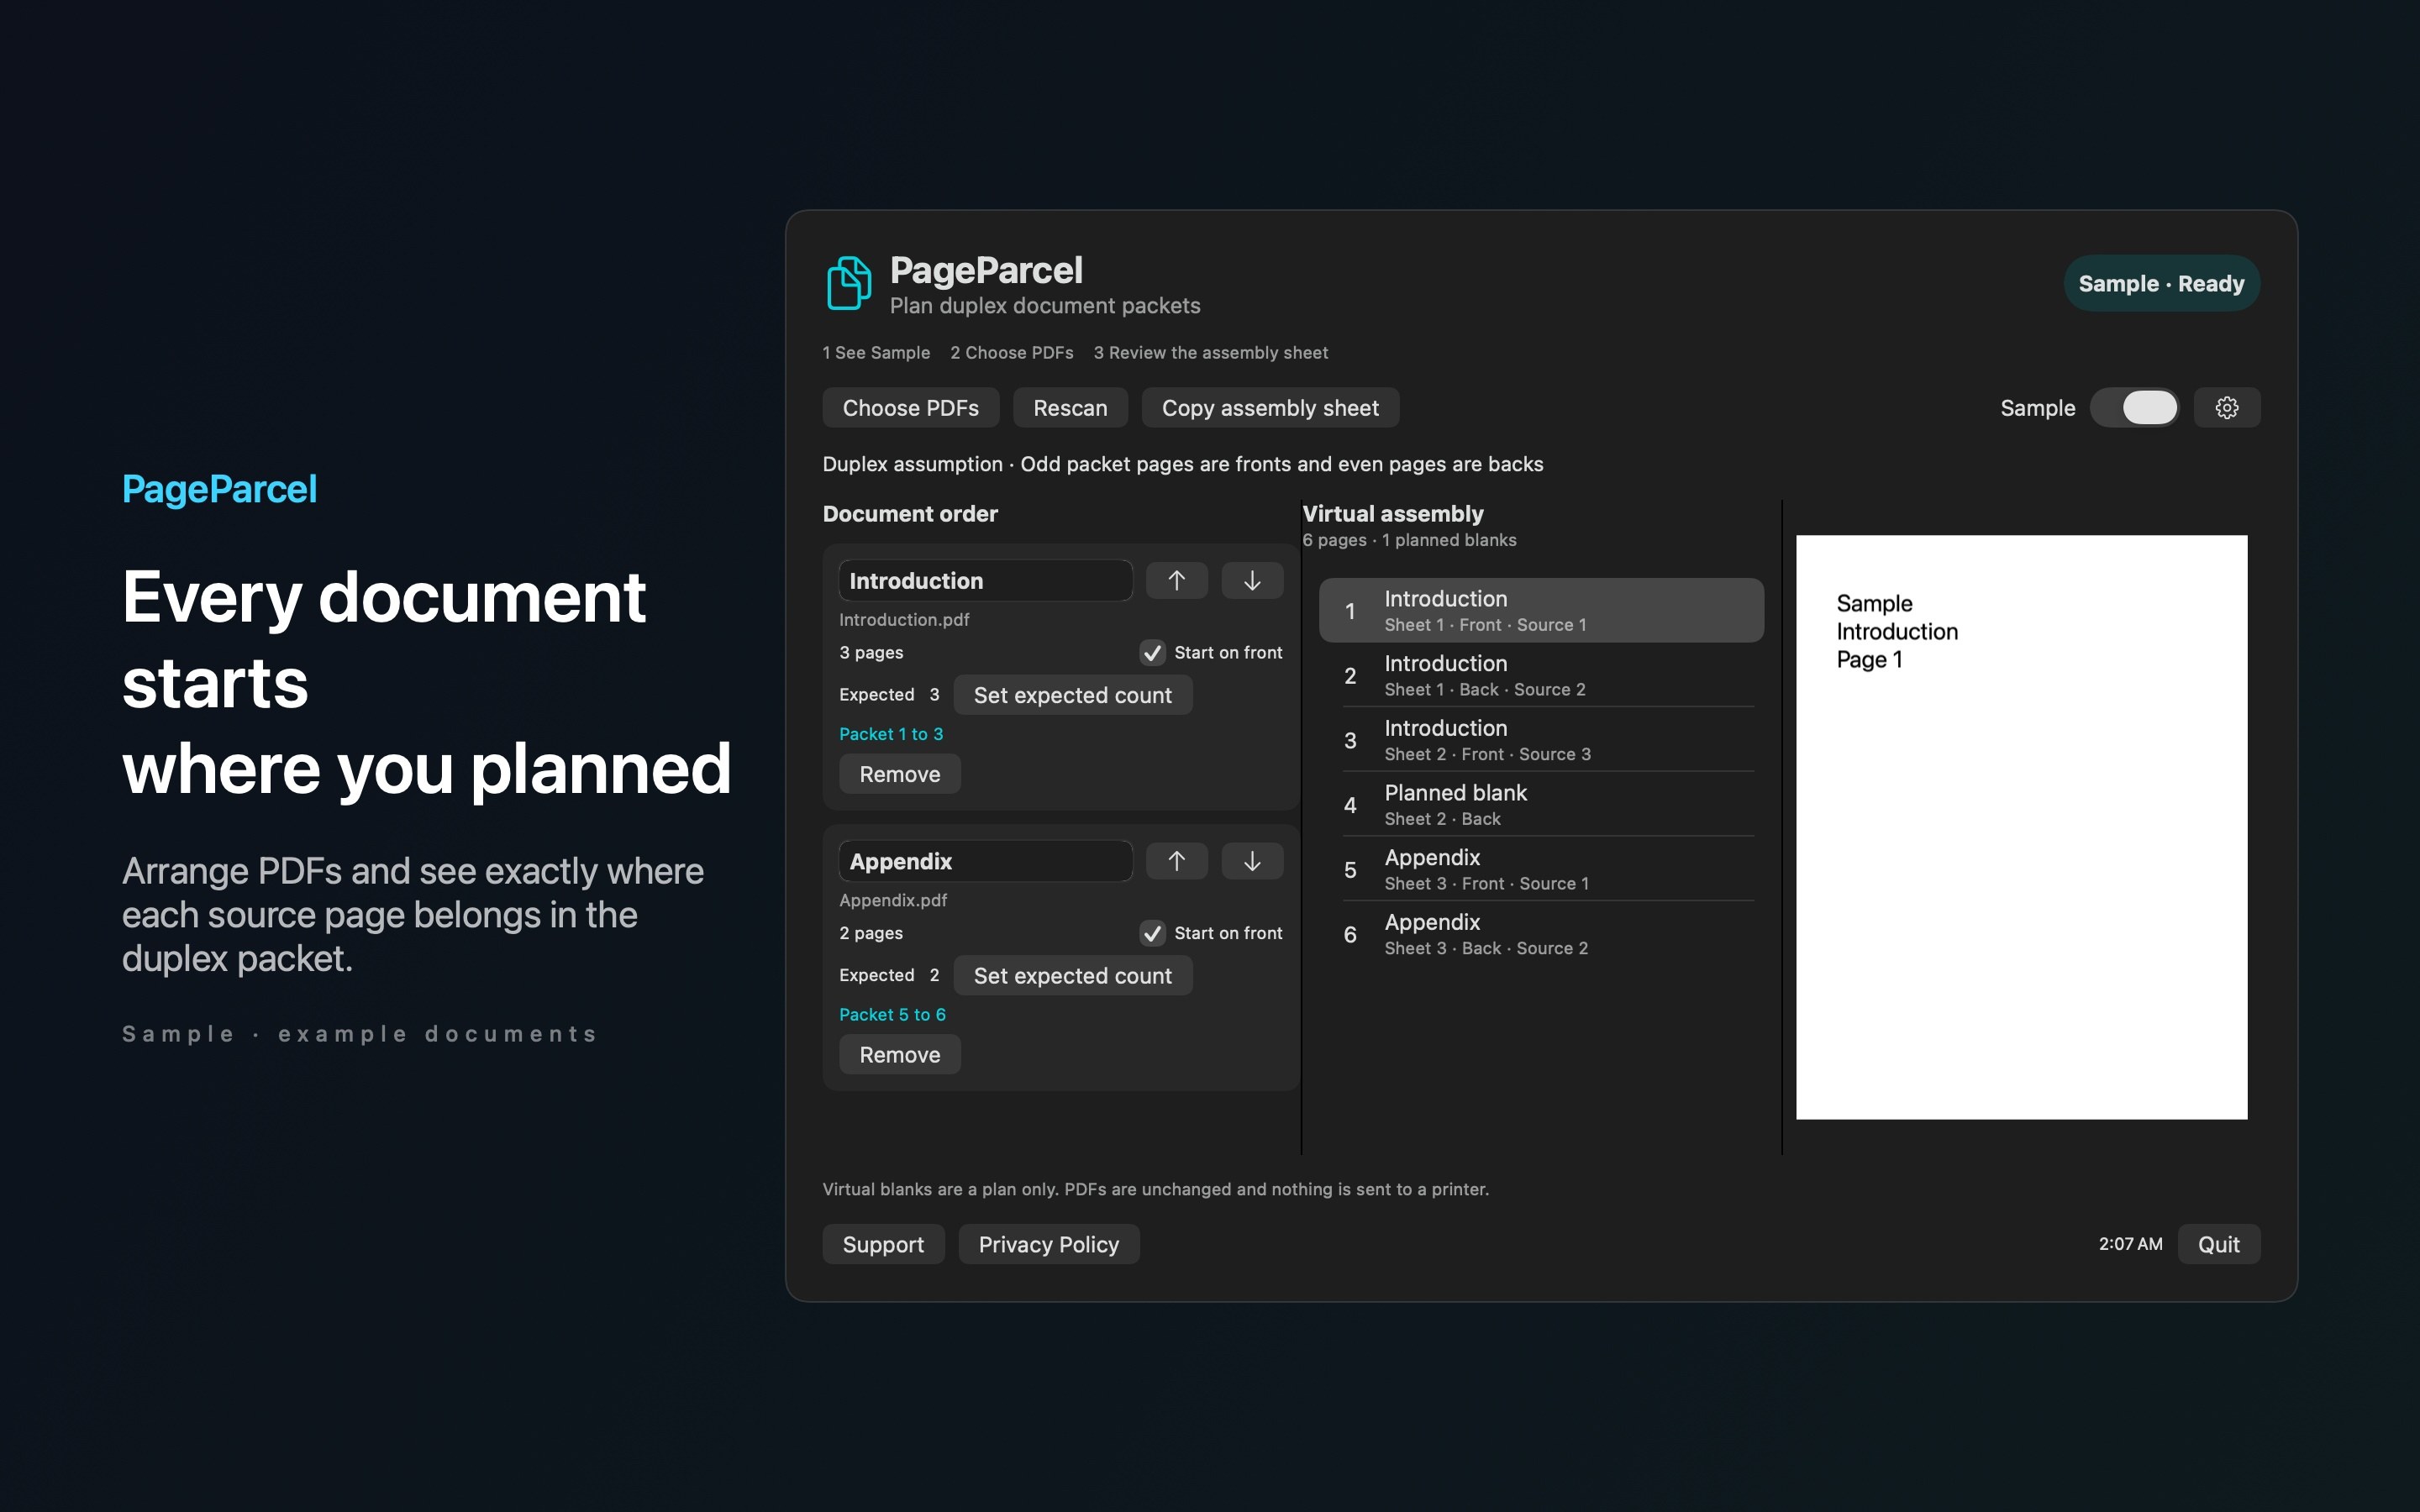
Task: Click the '2 Choose PDFs' step
Action: click(x=1011, y=353)
